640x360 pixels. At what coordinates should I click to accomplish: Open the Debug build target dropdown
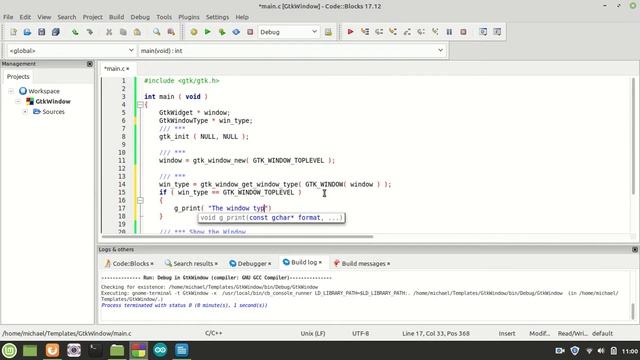point(288,32)
